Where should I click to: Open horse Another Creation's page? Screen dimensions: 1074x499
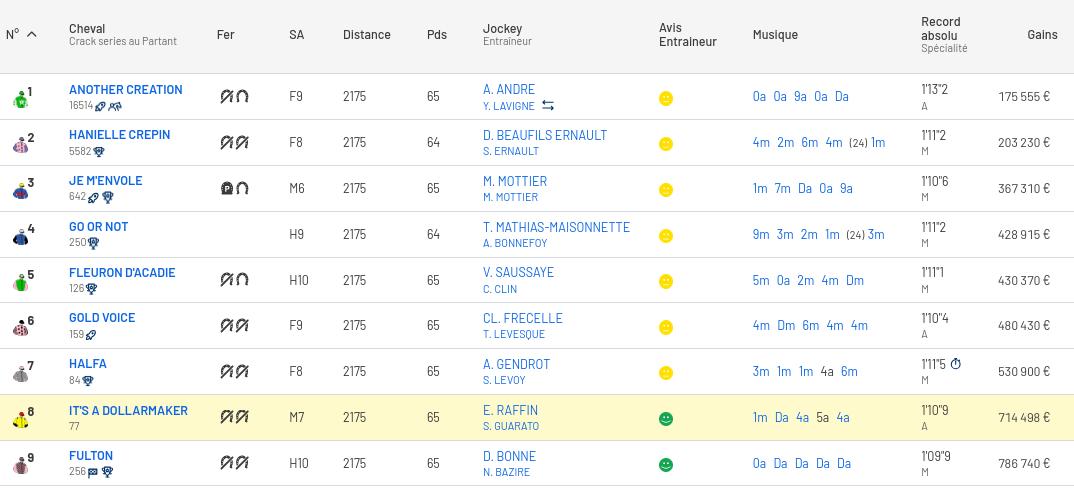click(x=125, y=89)
